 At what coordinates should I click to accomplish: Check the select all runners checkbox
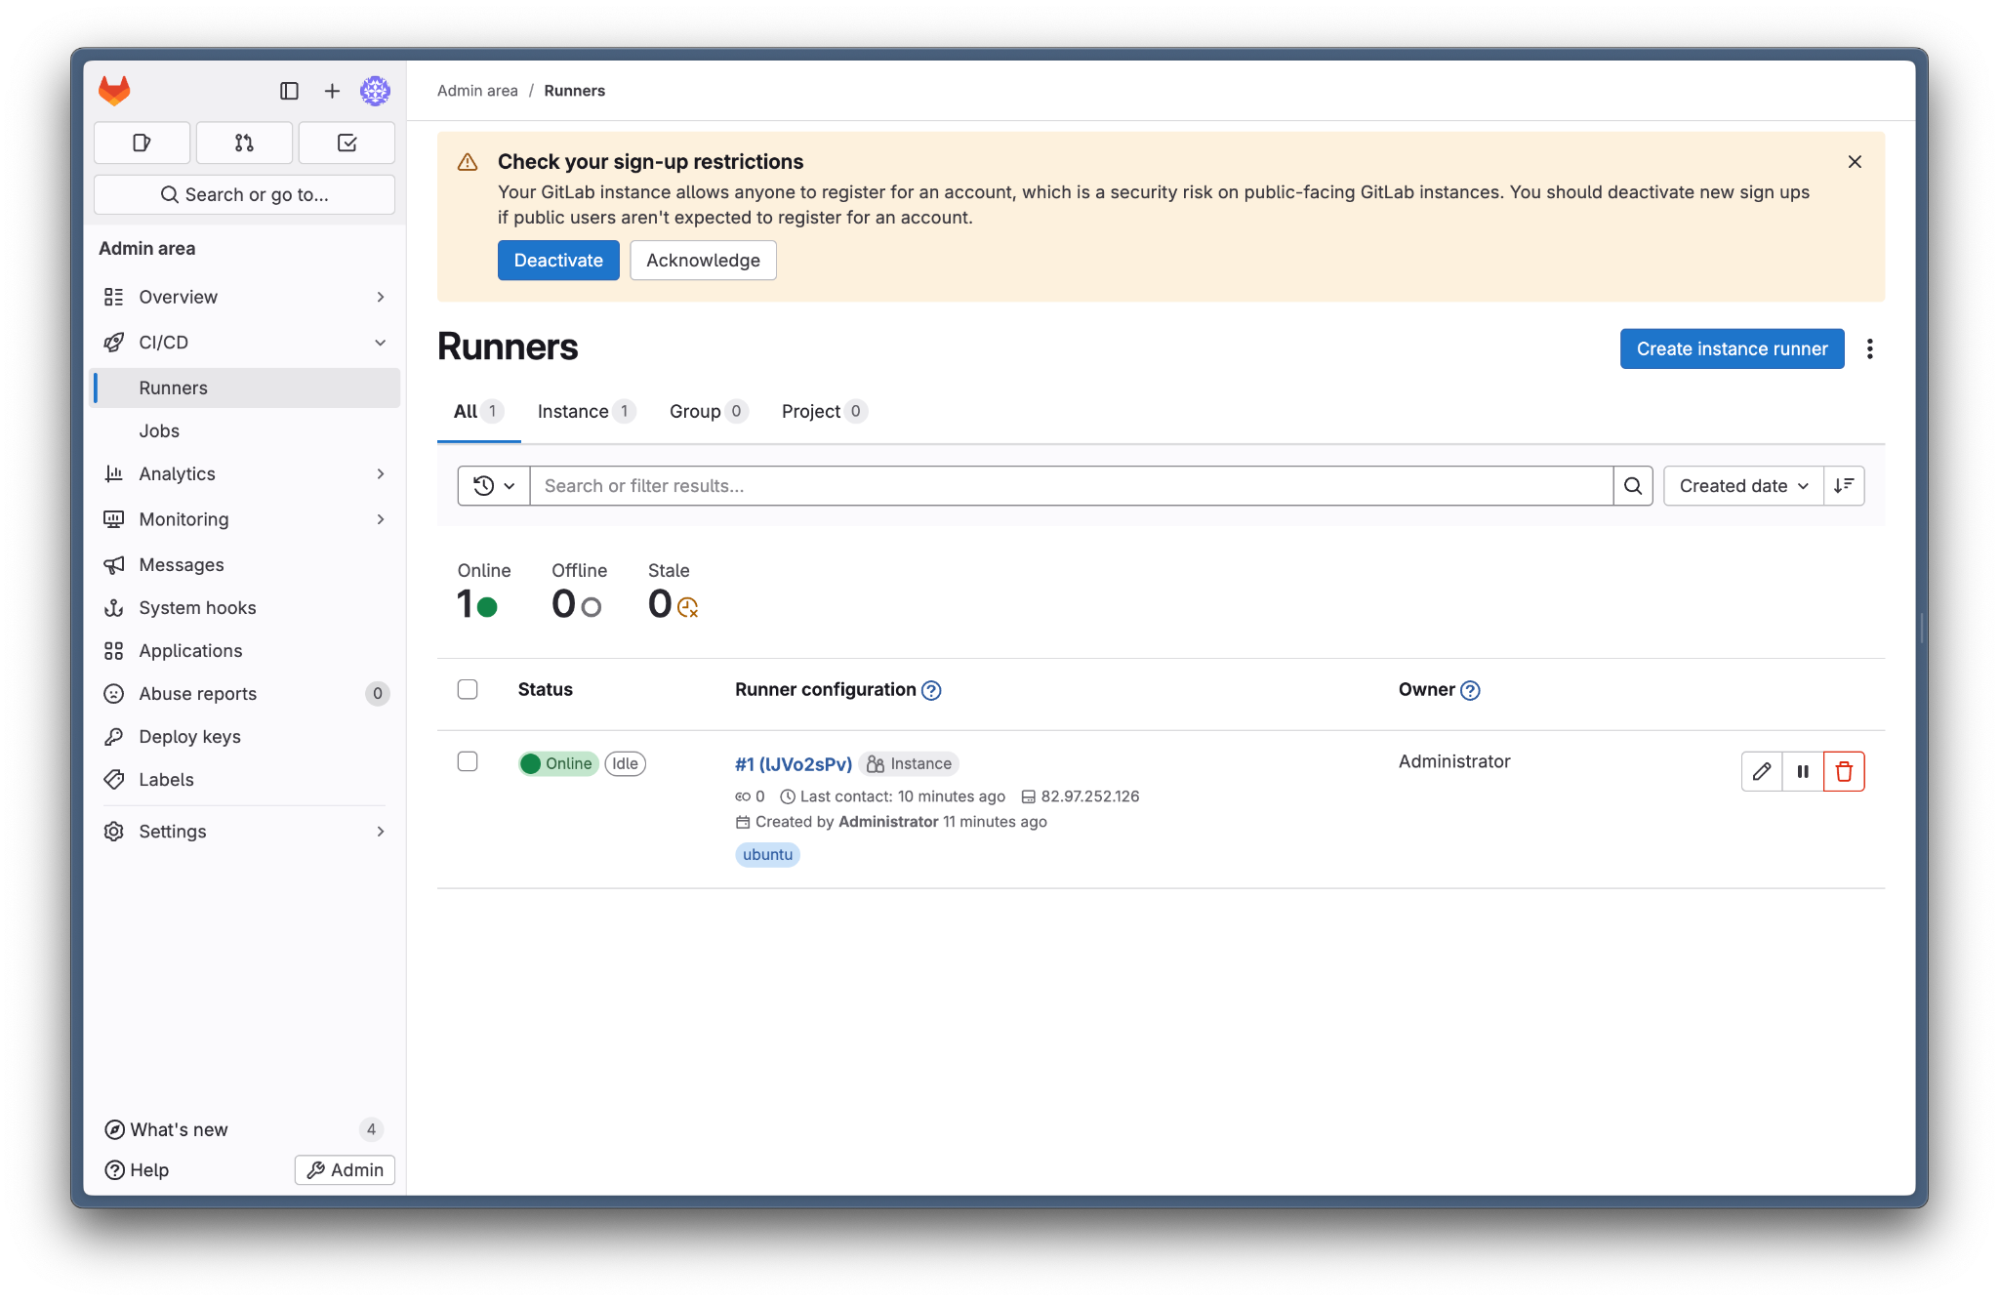tap(467, 690)
